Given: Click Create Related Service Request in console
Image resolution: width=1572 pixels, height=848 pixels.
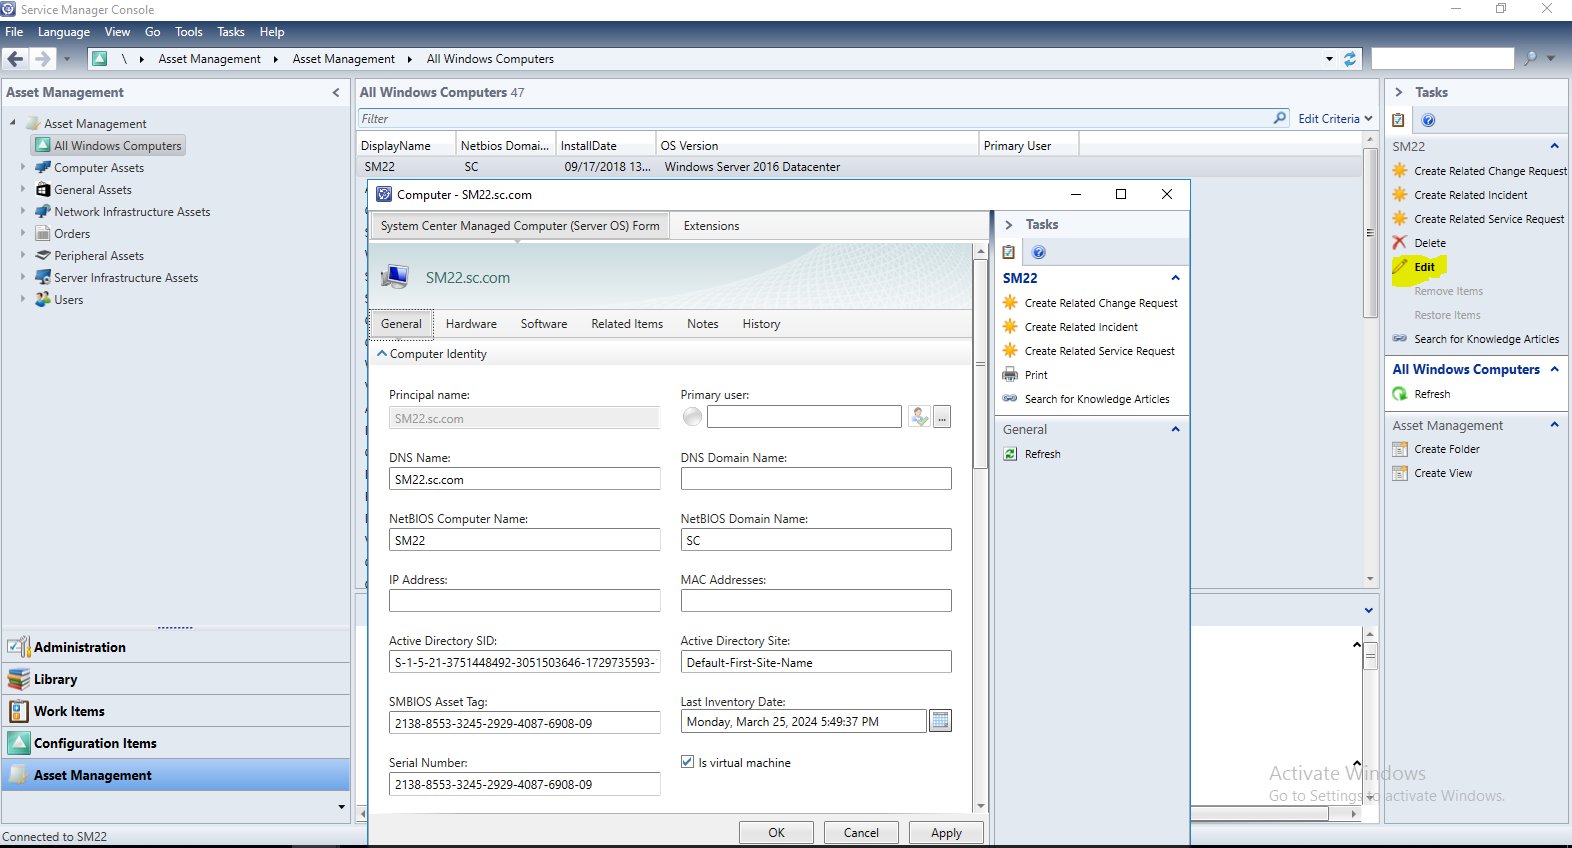Looking at the screenshot, I should tap(1488, 219).
